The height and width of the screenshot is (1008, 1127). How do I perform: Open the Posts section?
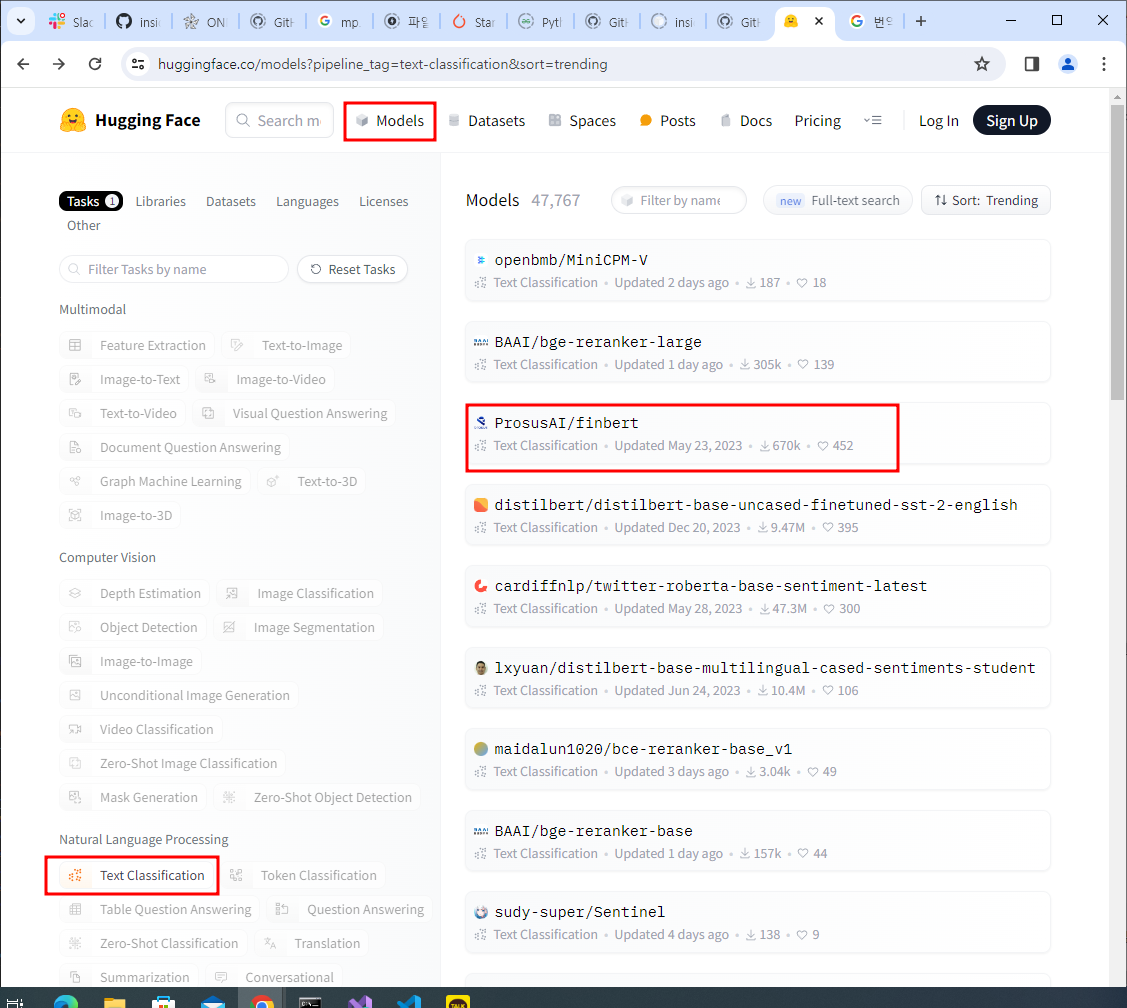pyautogui.click(x=668, y=121)
